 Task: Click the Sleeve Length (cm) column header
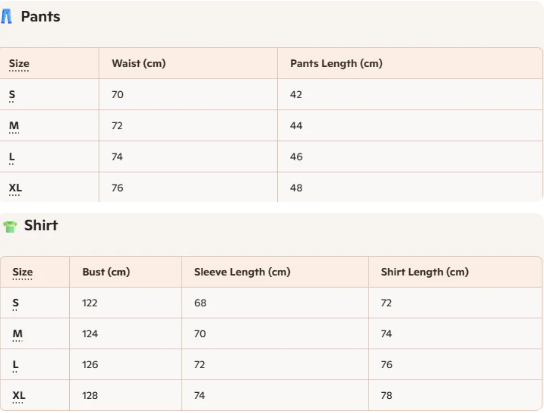(x=242, y=272)
